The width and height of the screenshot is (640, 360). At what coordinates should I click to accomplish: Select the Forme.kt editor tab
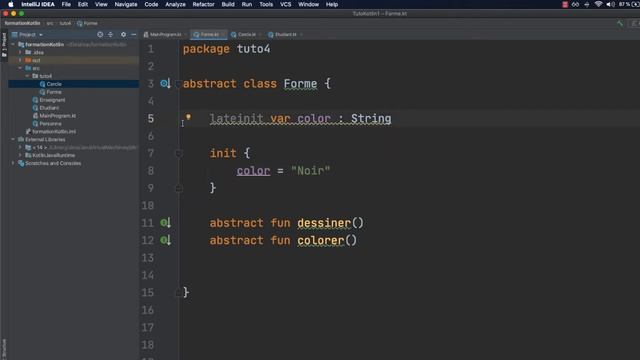coord(209,35)
